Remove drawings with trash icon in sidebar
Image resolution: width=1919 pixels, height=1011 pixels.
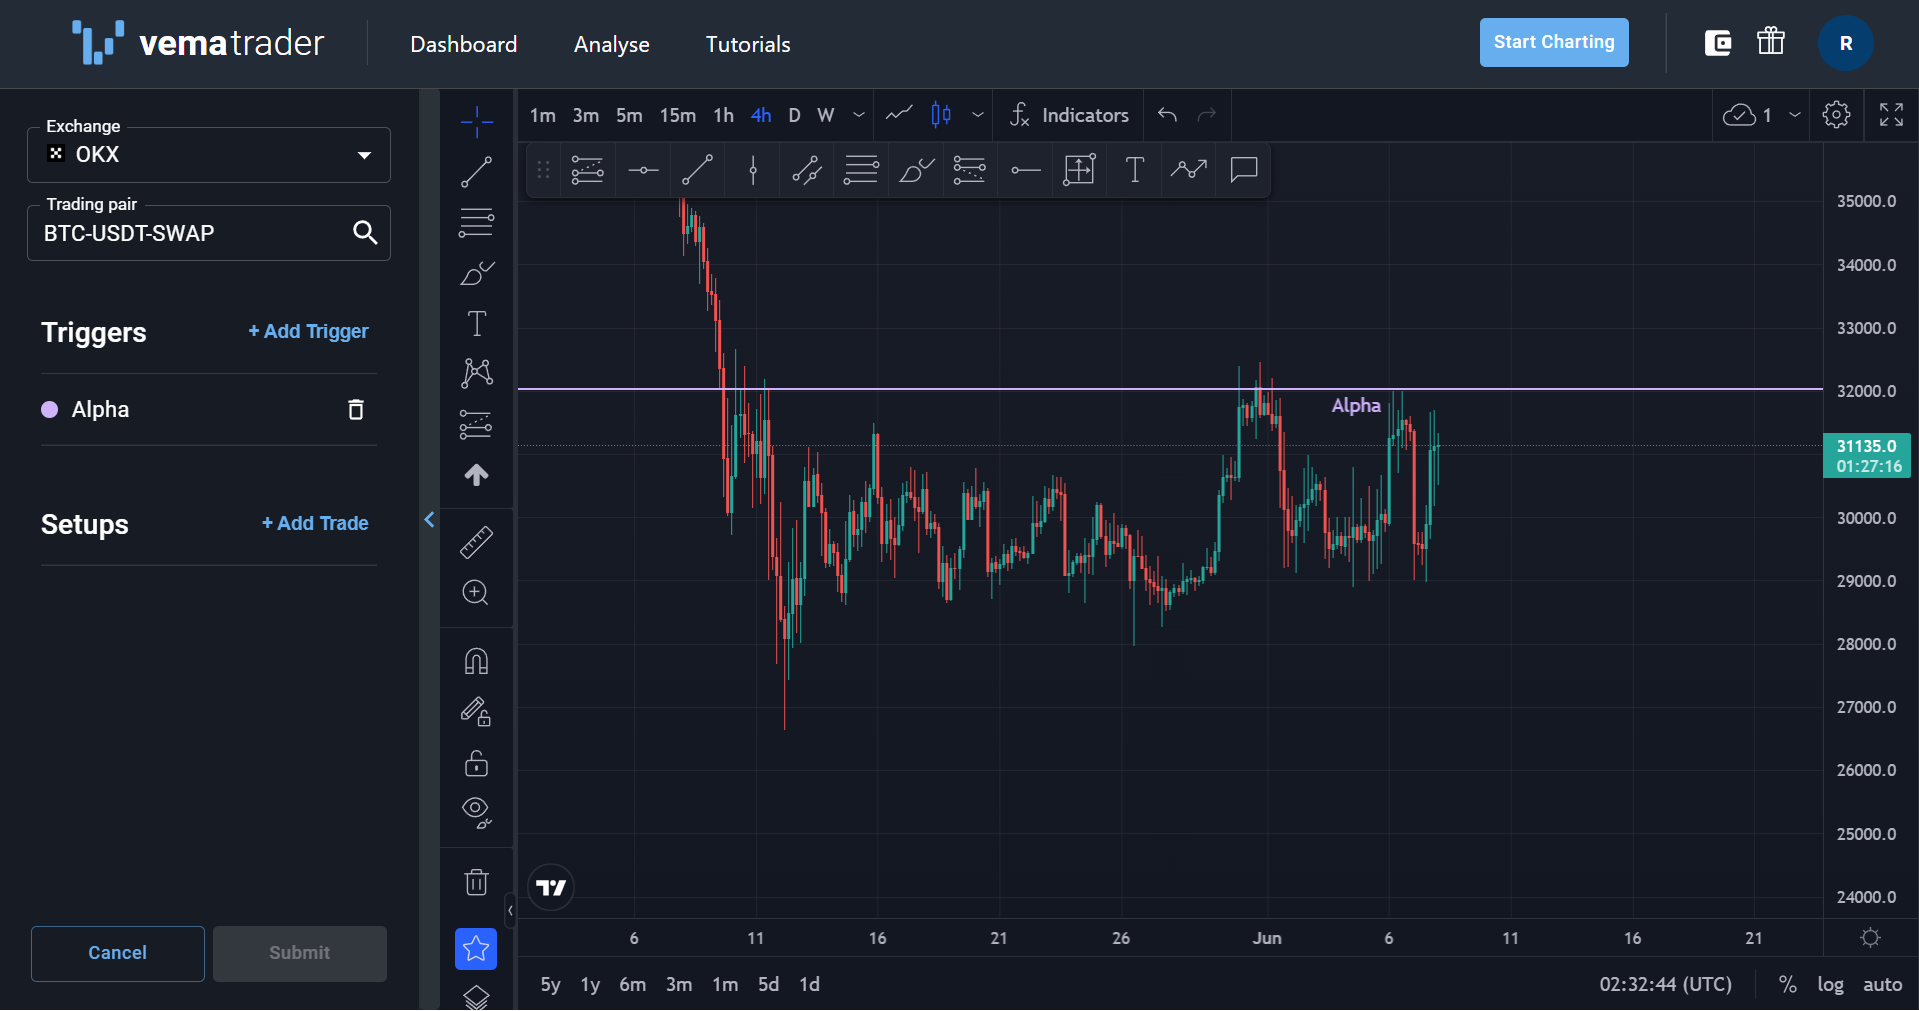(x=477, y=882)
